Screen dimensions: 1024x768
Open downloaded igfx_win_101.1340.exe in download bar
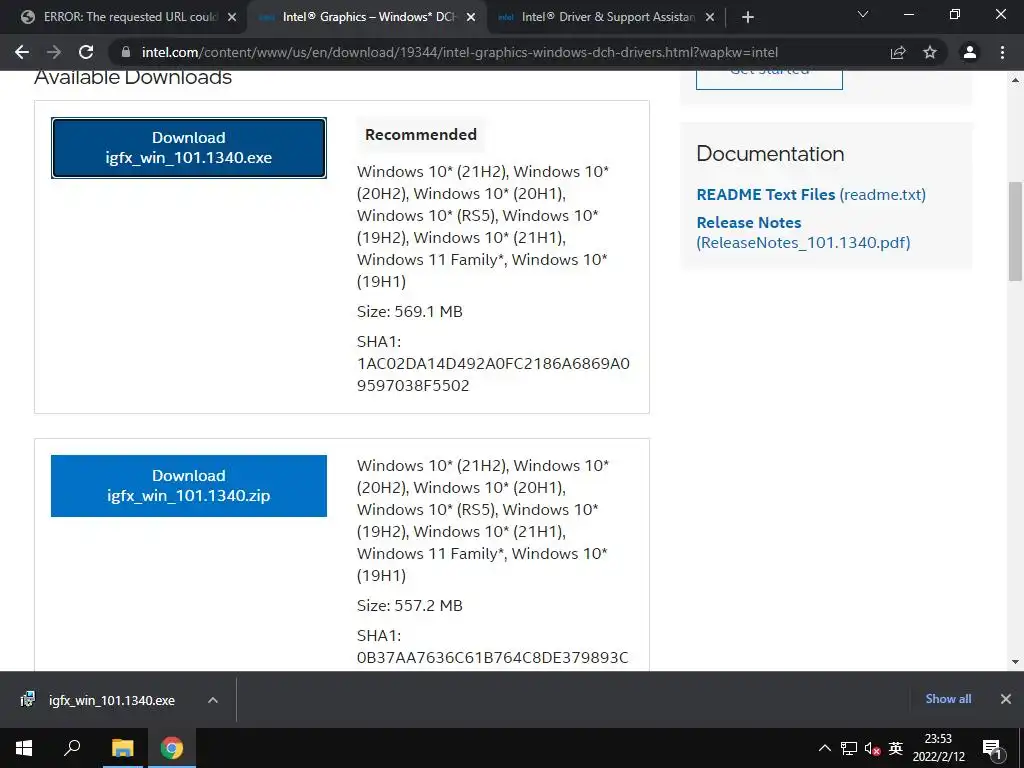pos(112,700)
